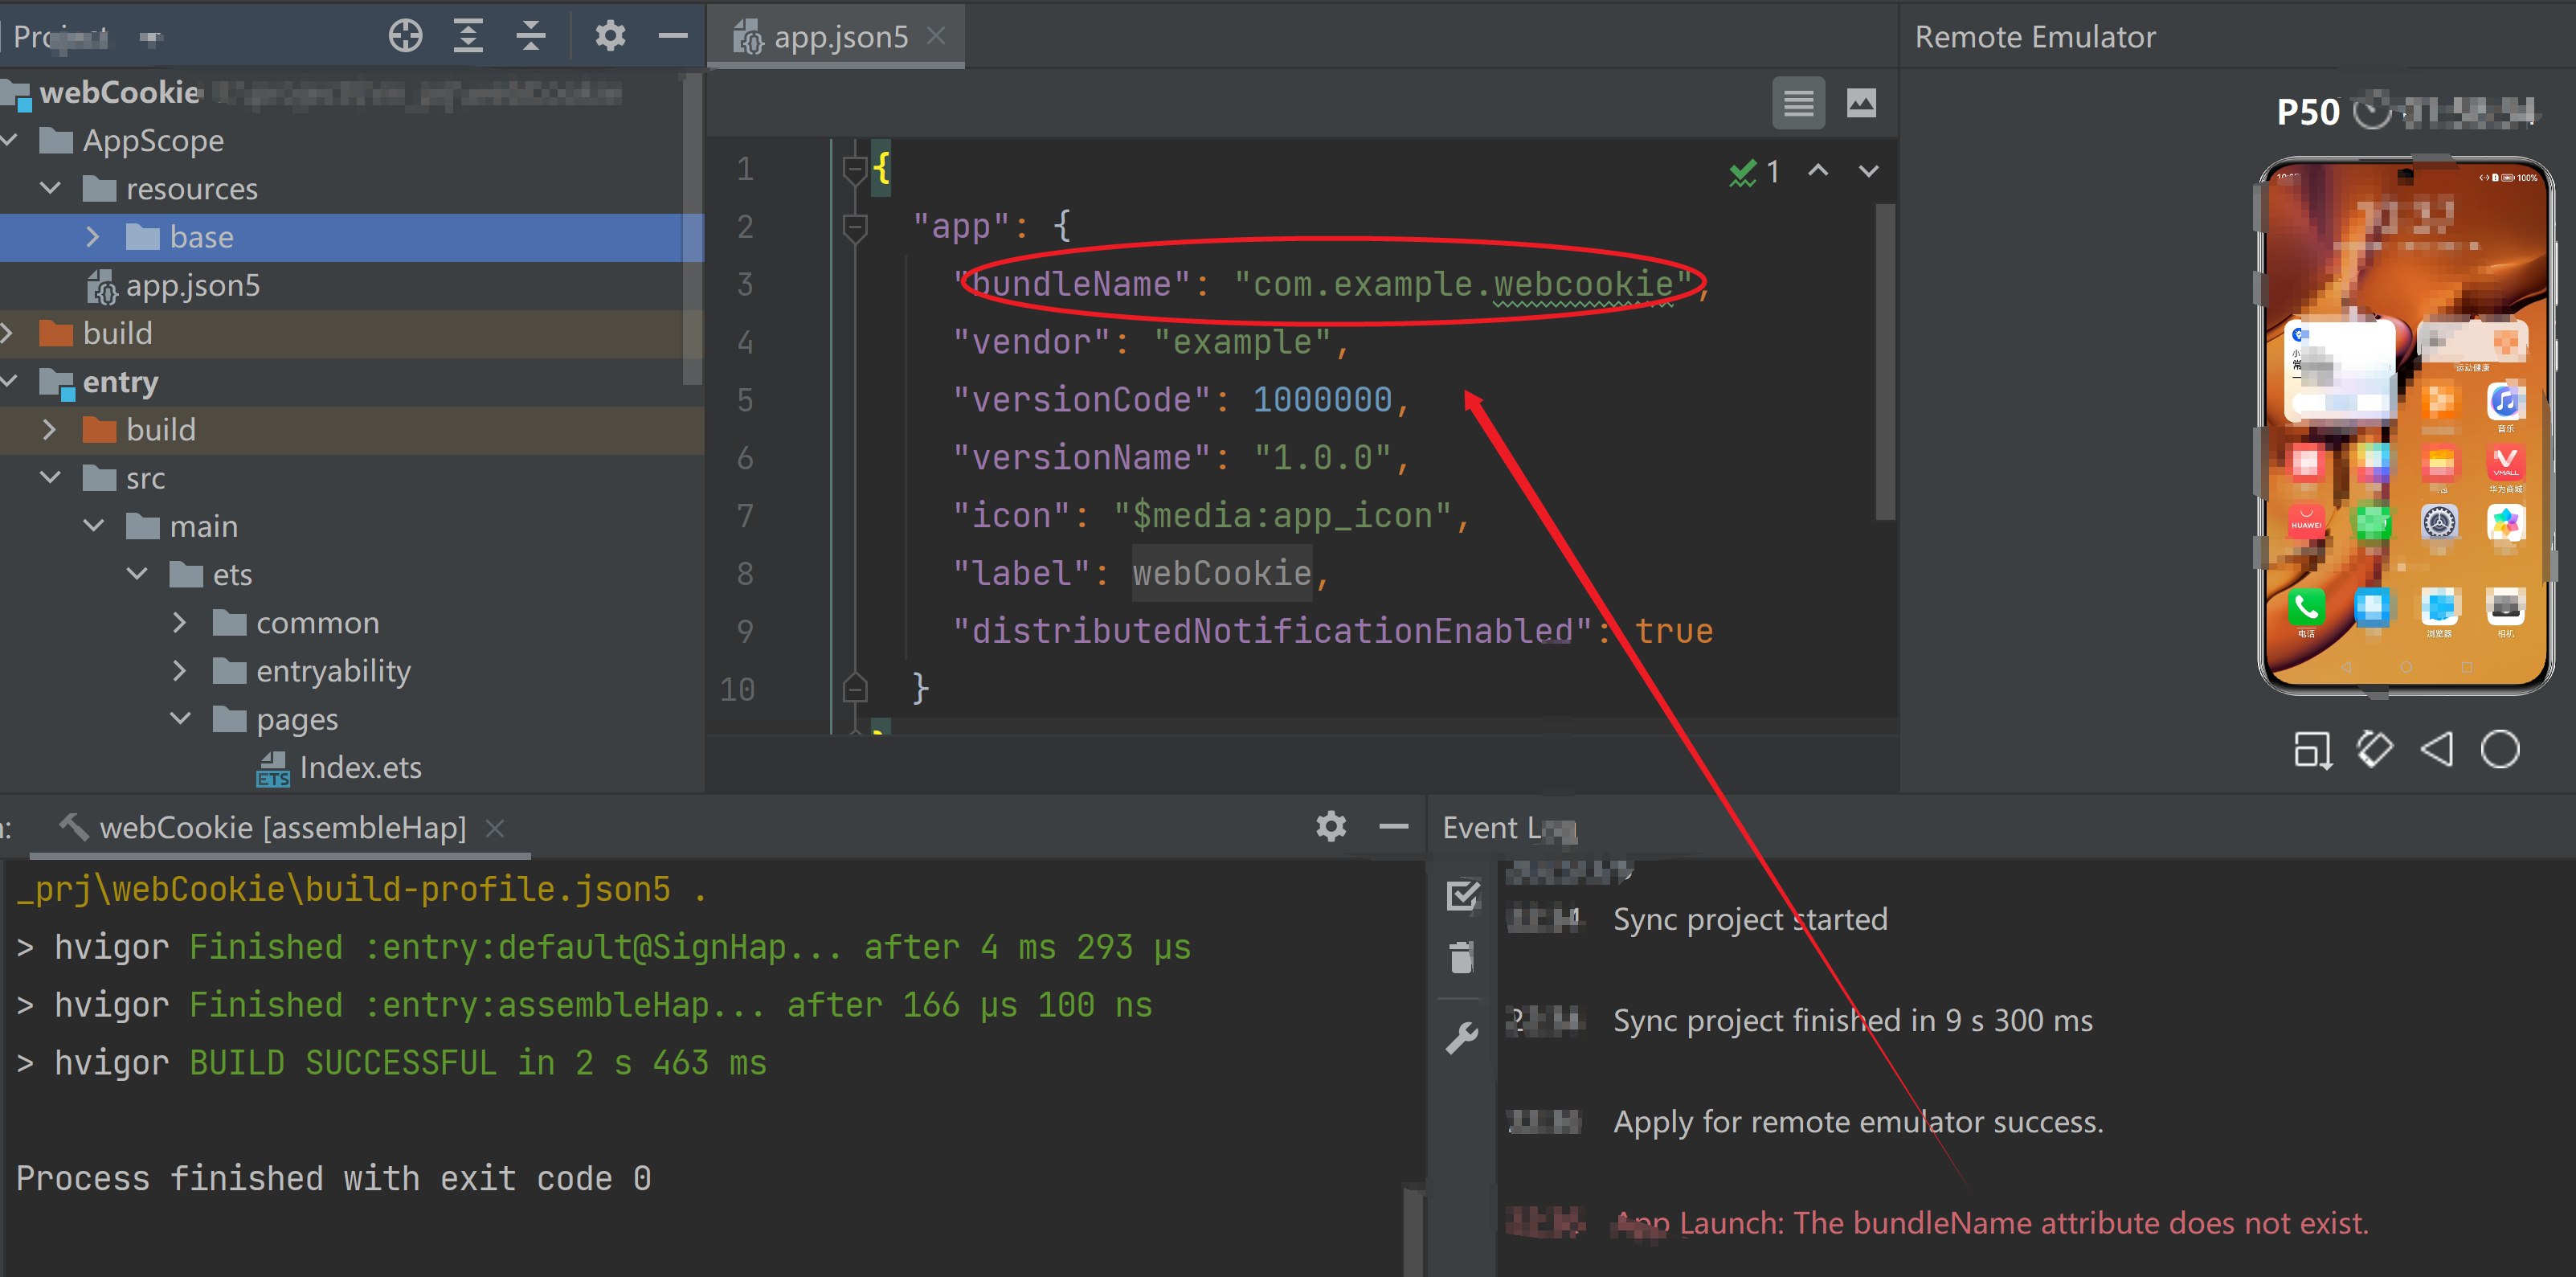Image resolution: width=2576 pixels, height=1277 pixels.
Task: Click the Collapse All icon in Project panel
Action: [x=531, y=36]
